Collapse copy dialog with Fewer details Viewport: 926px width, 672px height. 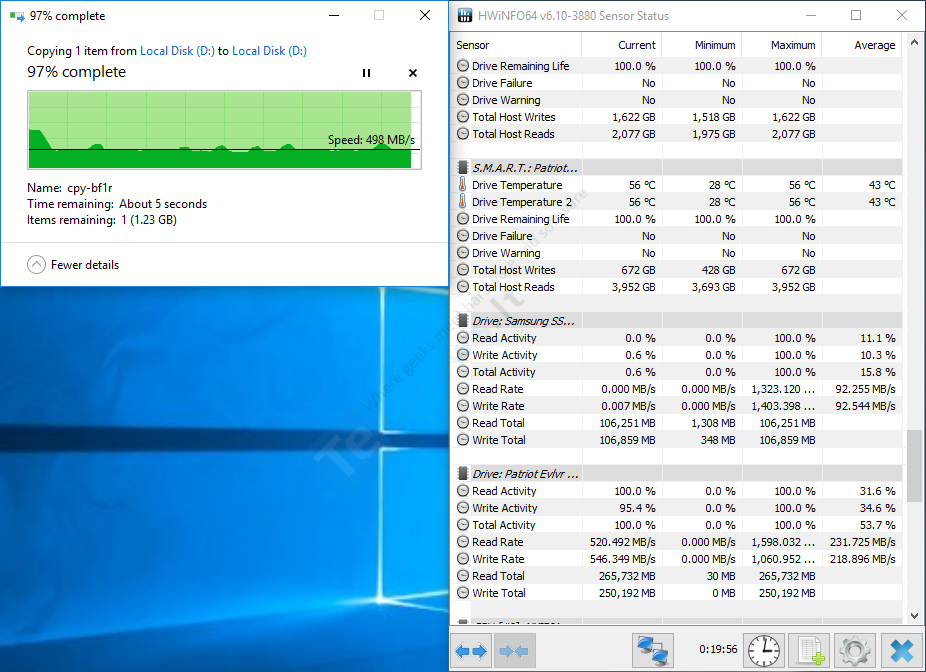pos(73,265)
